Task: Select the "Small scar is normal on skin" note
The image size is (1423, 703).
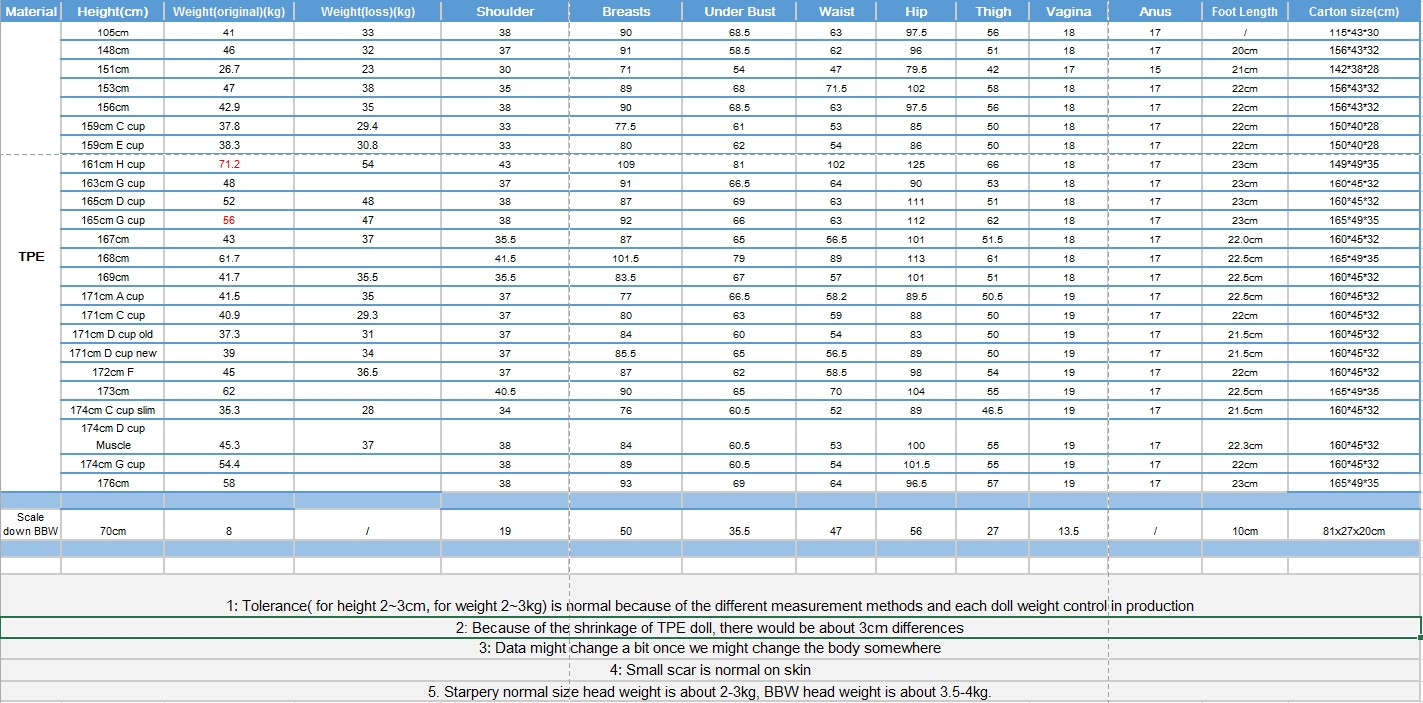Action: pyautogui.click(x=710, y=670)
